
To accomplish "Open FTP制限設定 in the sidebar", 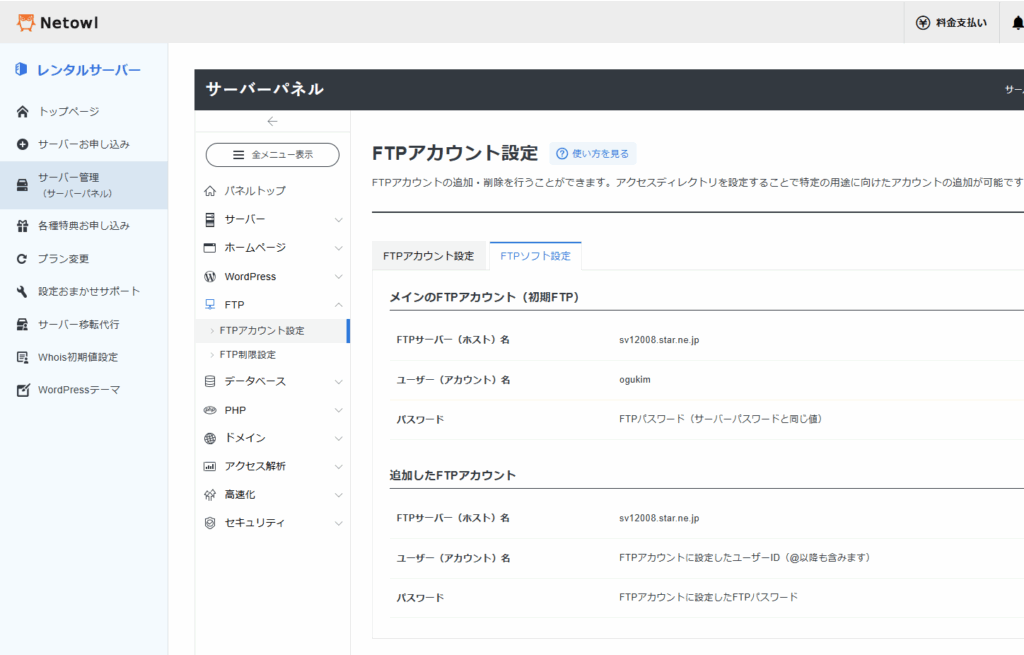I will 247,354.
